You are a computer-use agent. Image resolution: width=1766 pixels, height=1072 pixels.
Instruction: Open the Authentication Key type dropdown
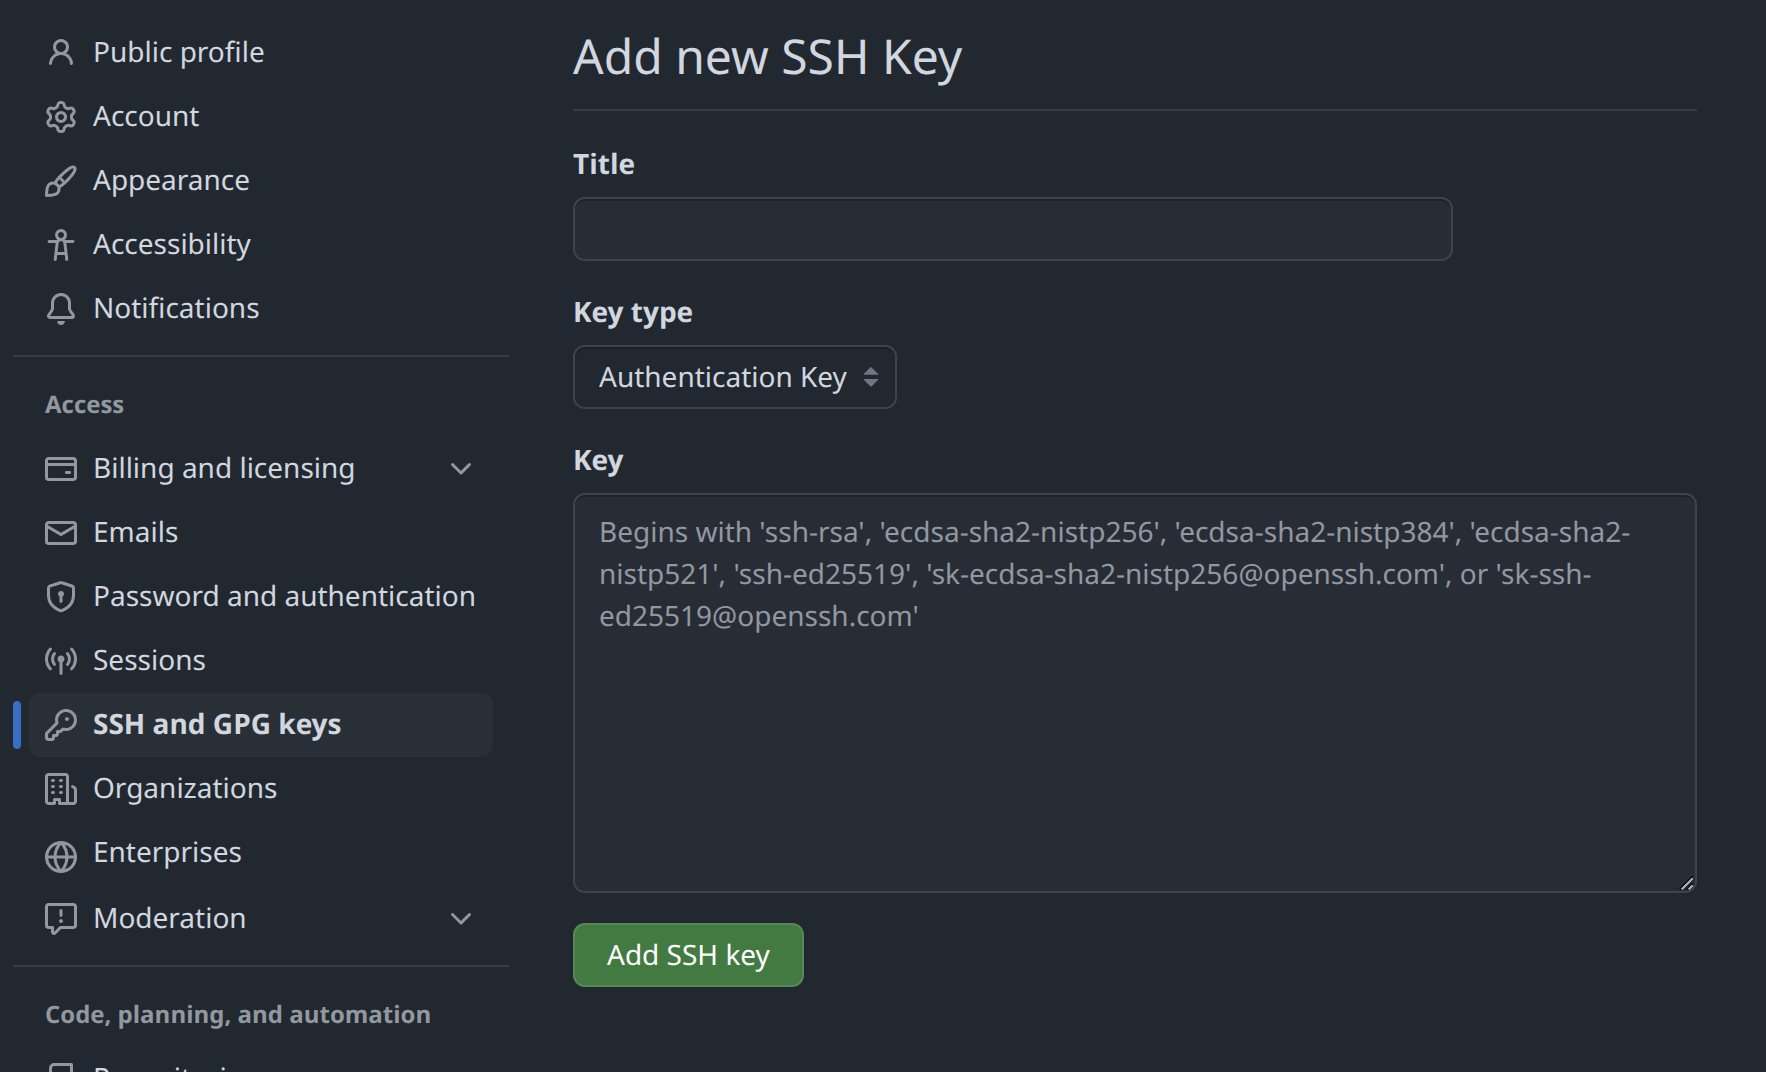(x=735, y=377)
